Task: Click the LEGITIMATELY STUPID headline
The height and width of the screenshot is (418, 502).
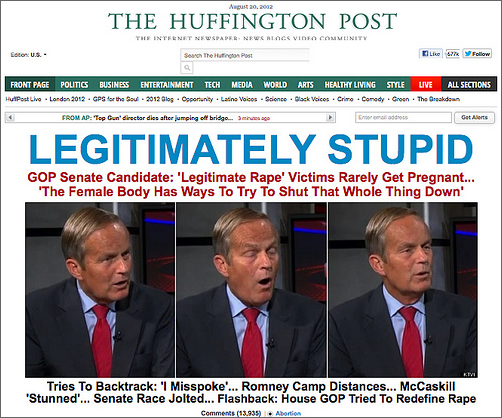Action: click(251, 149)
